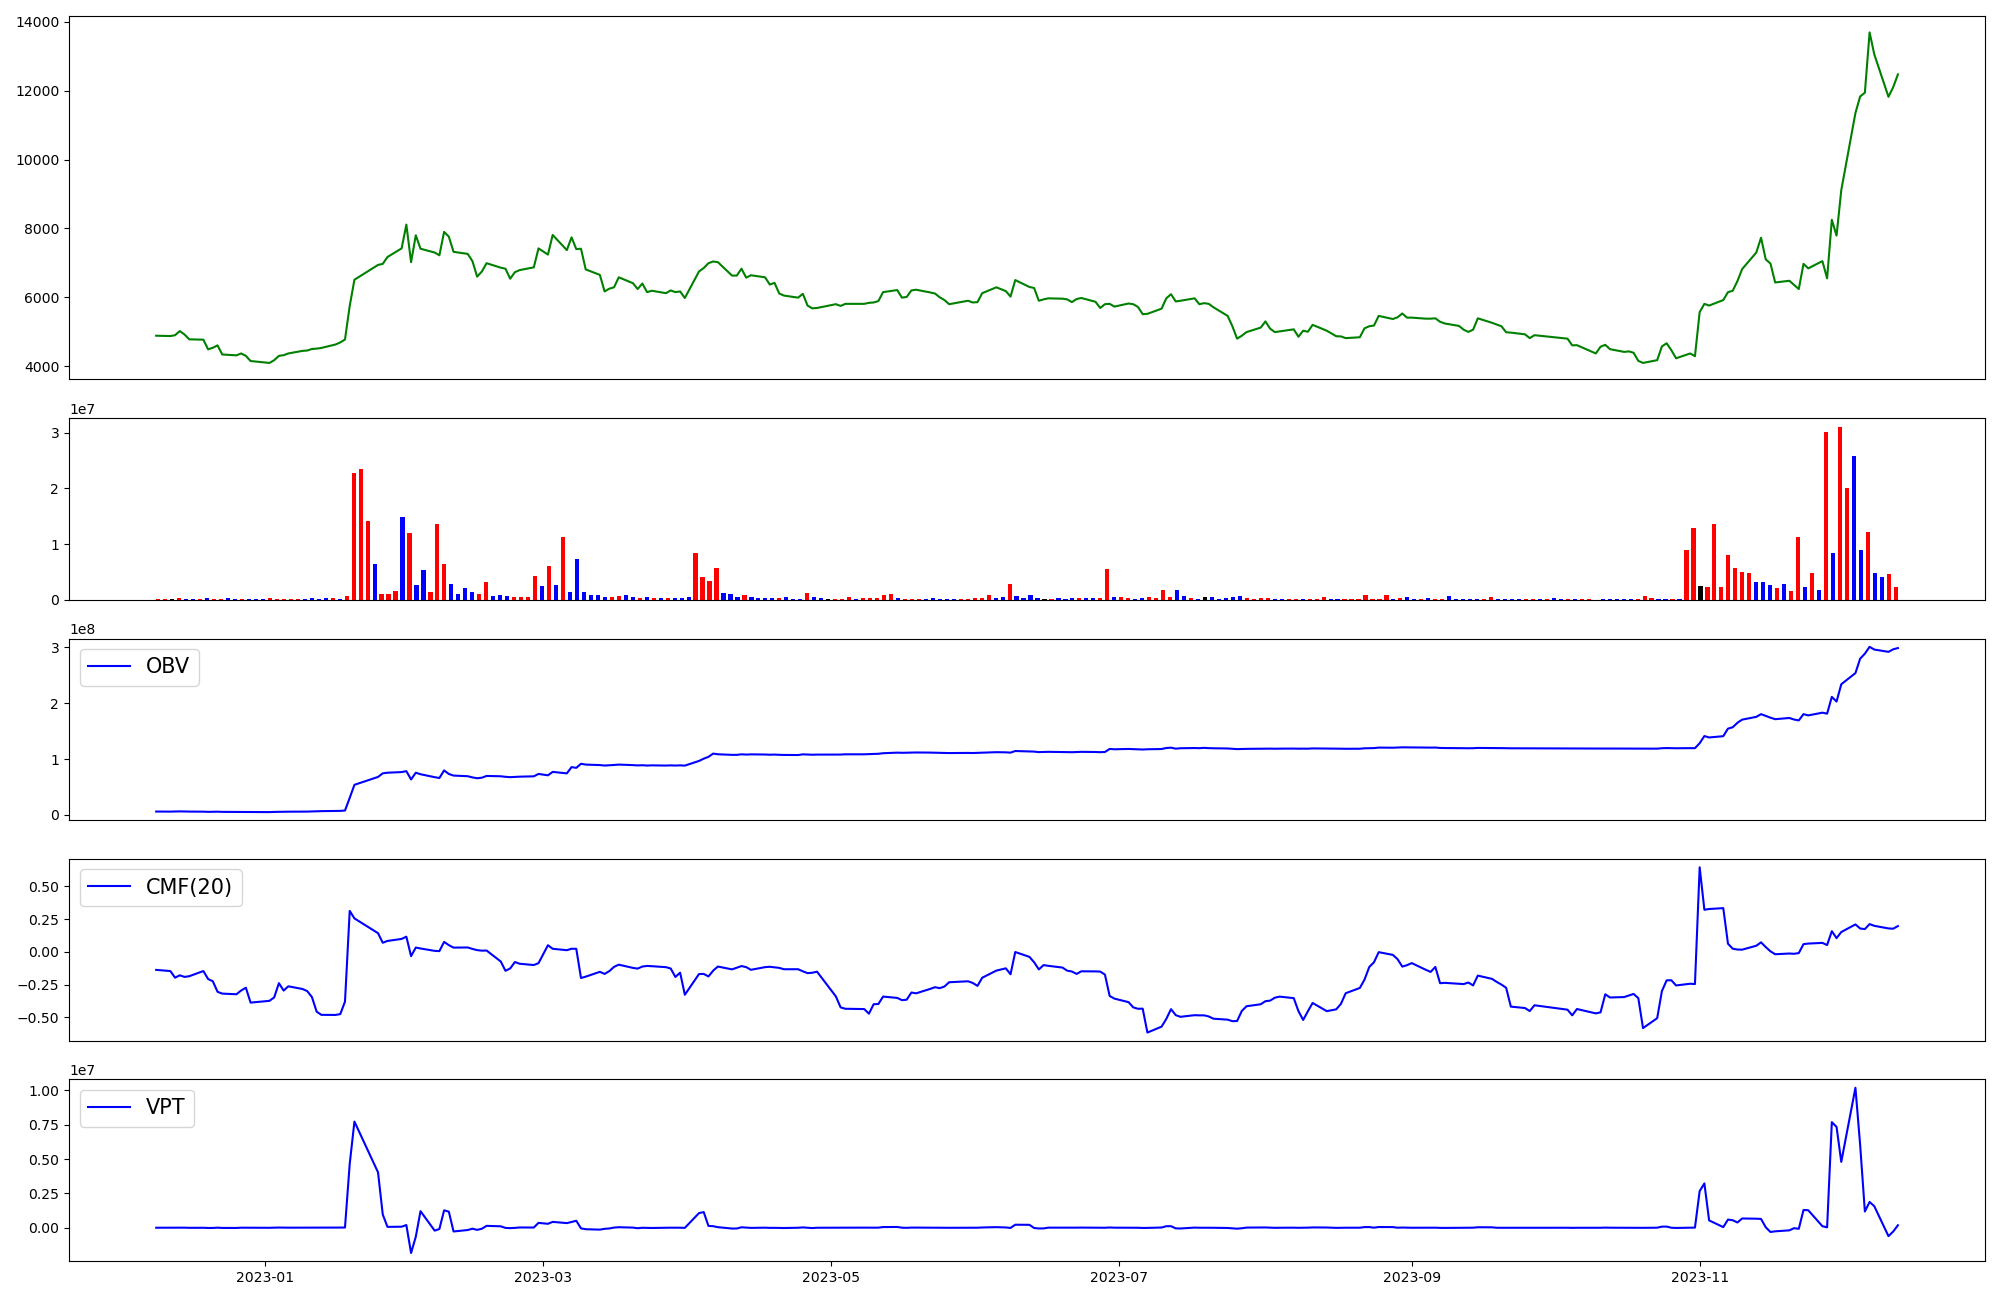The height and width of the screenshot is (1300, 2000).
Task: Click the VPT legend label
Action: click(x=165, y=1108)
